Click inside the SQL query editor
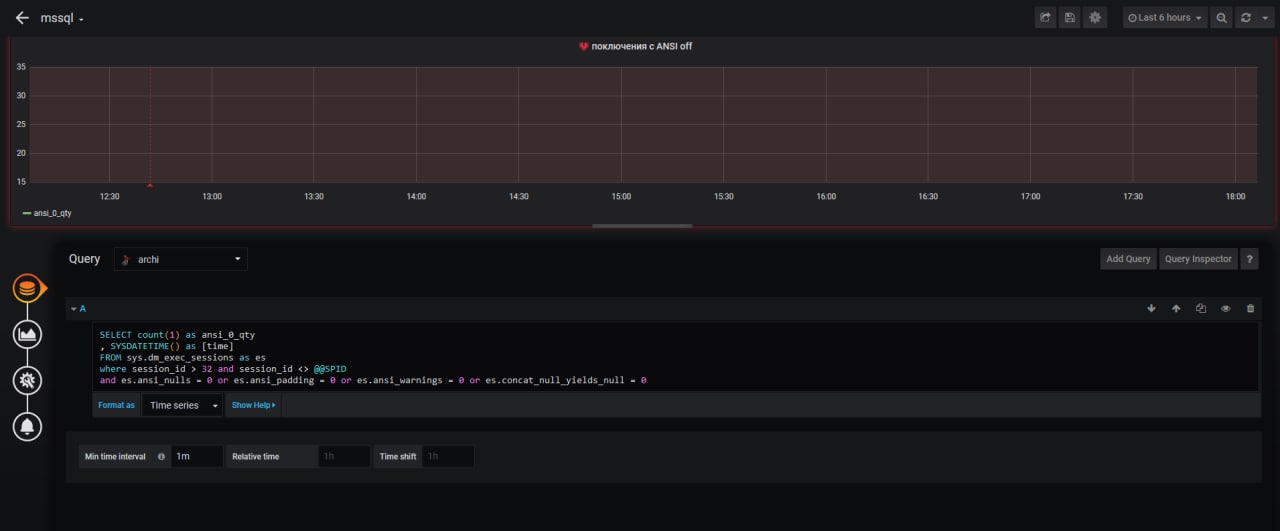1280x531 pixels. click(676, 357)
